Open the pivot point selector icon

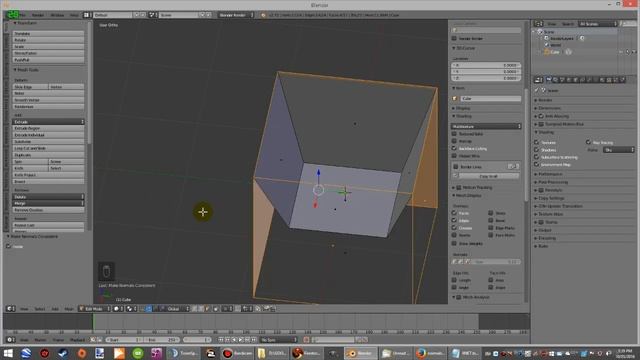(x=131, y=309)
